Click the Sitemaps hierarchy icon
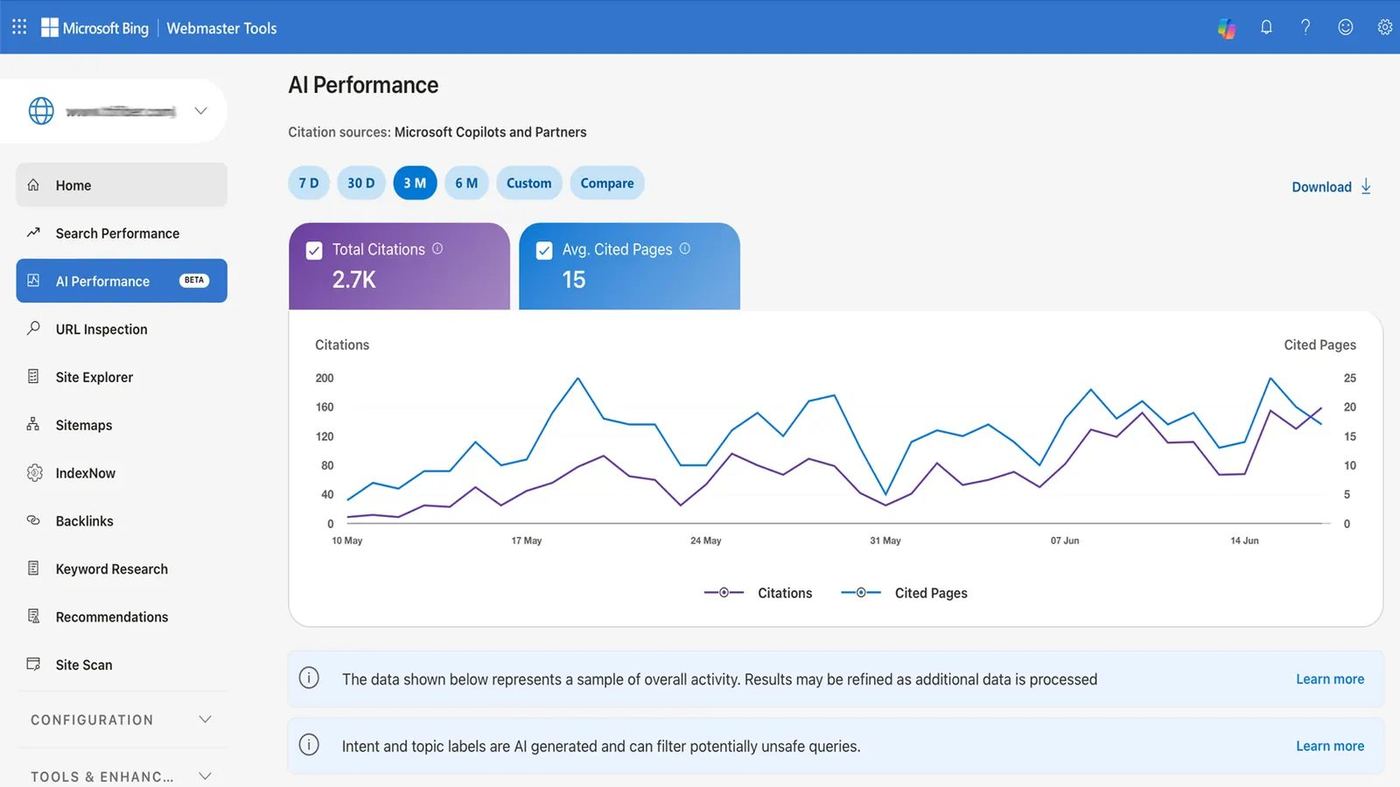 (x=33, y=424)
